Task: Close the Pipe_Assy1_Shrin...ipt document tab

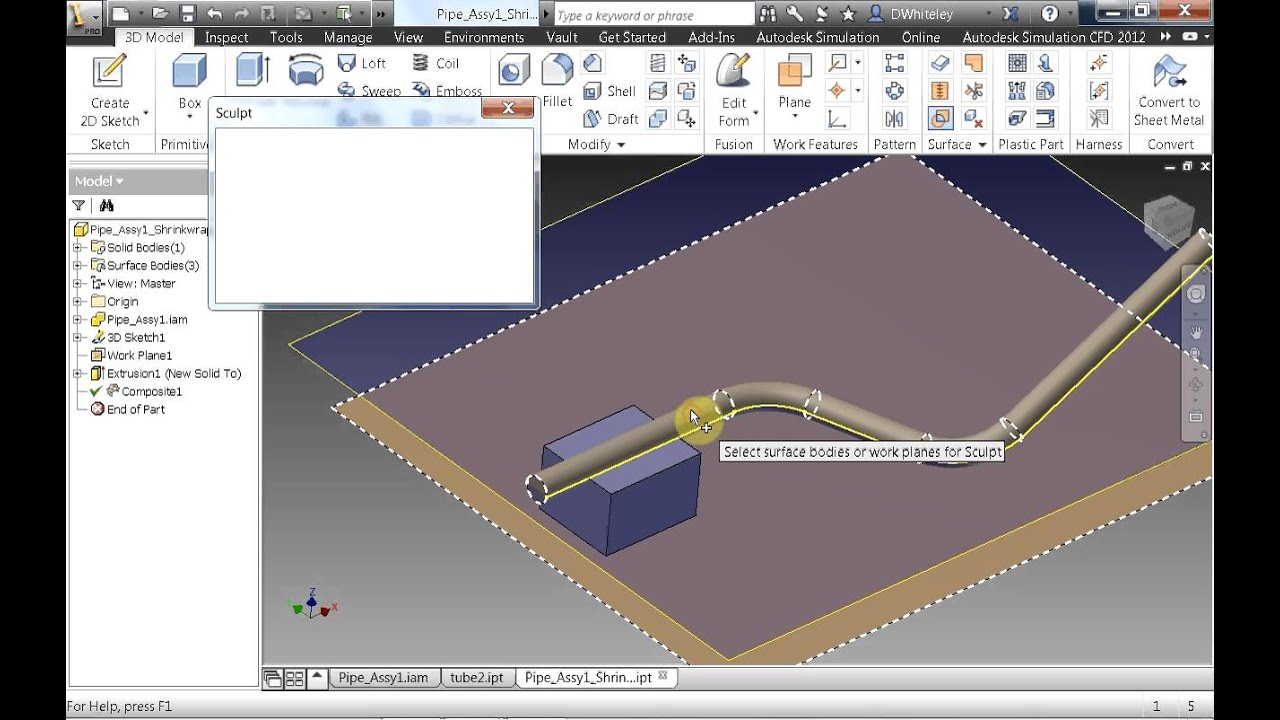Action: point(662,677)
